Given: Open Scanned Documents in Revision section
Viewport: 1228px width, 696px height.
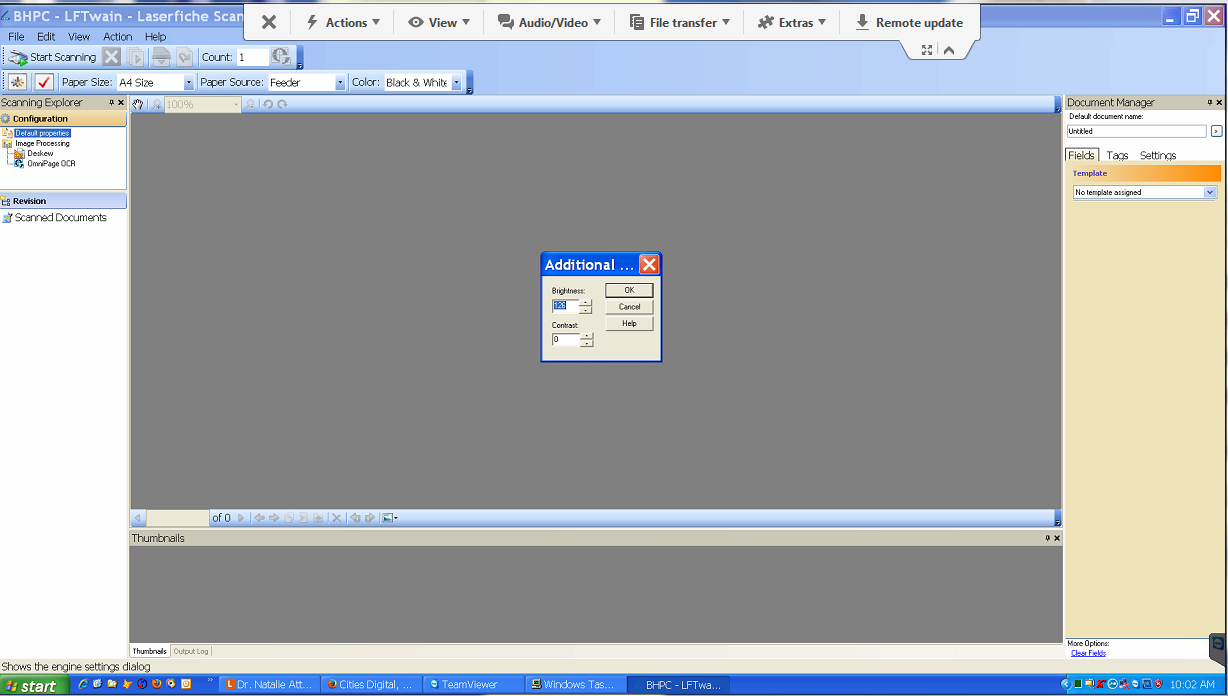Looking at the screenshot, I should (x=60, y=218).
